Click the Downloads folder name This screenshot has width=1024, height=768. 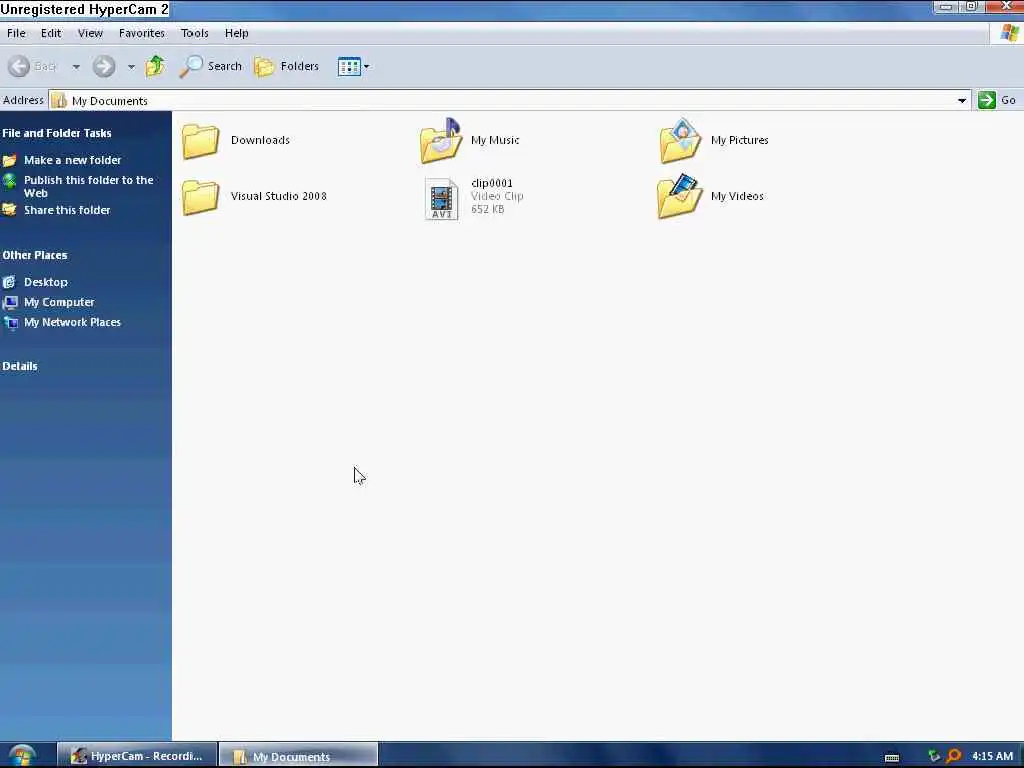point(260,140)
